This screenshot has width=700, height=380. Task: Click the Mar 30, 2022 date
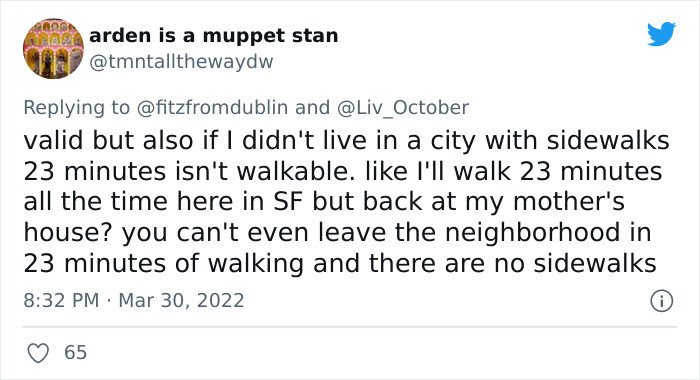point(181,300)
